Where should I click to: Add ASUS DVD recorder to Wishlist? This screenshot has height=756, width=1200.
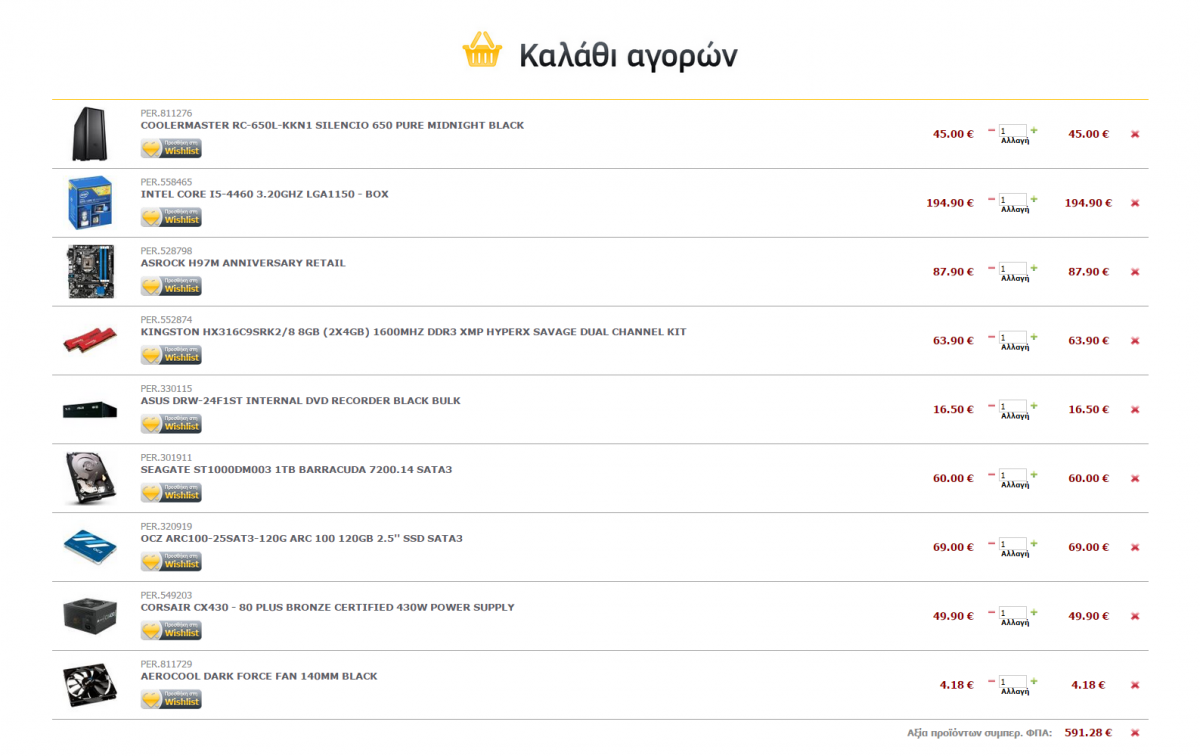[171, 425]
